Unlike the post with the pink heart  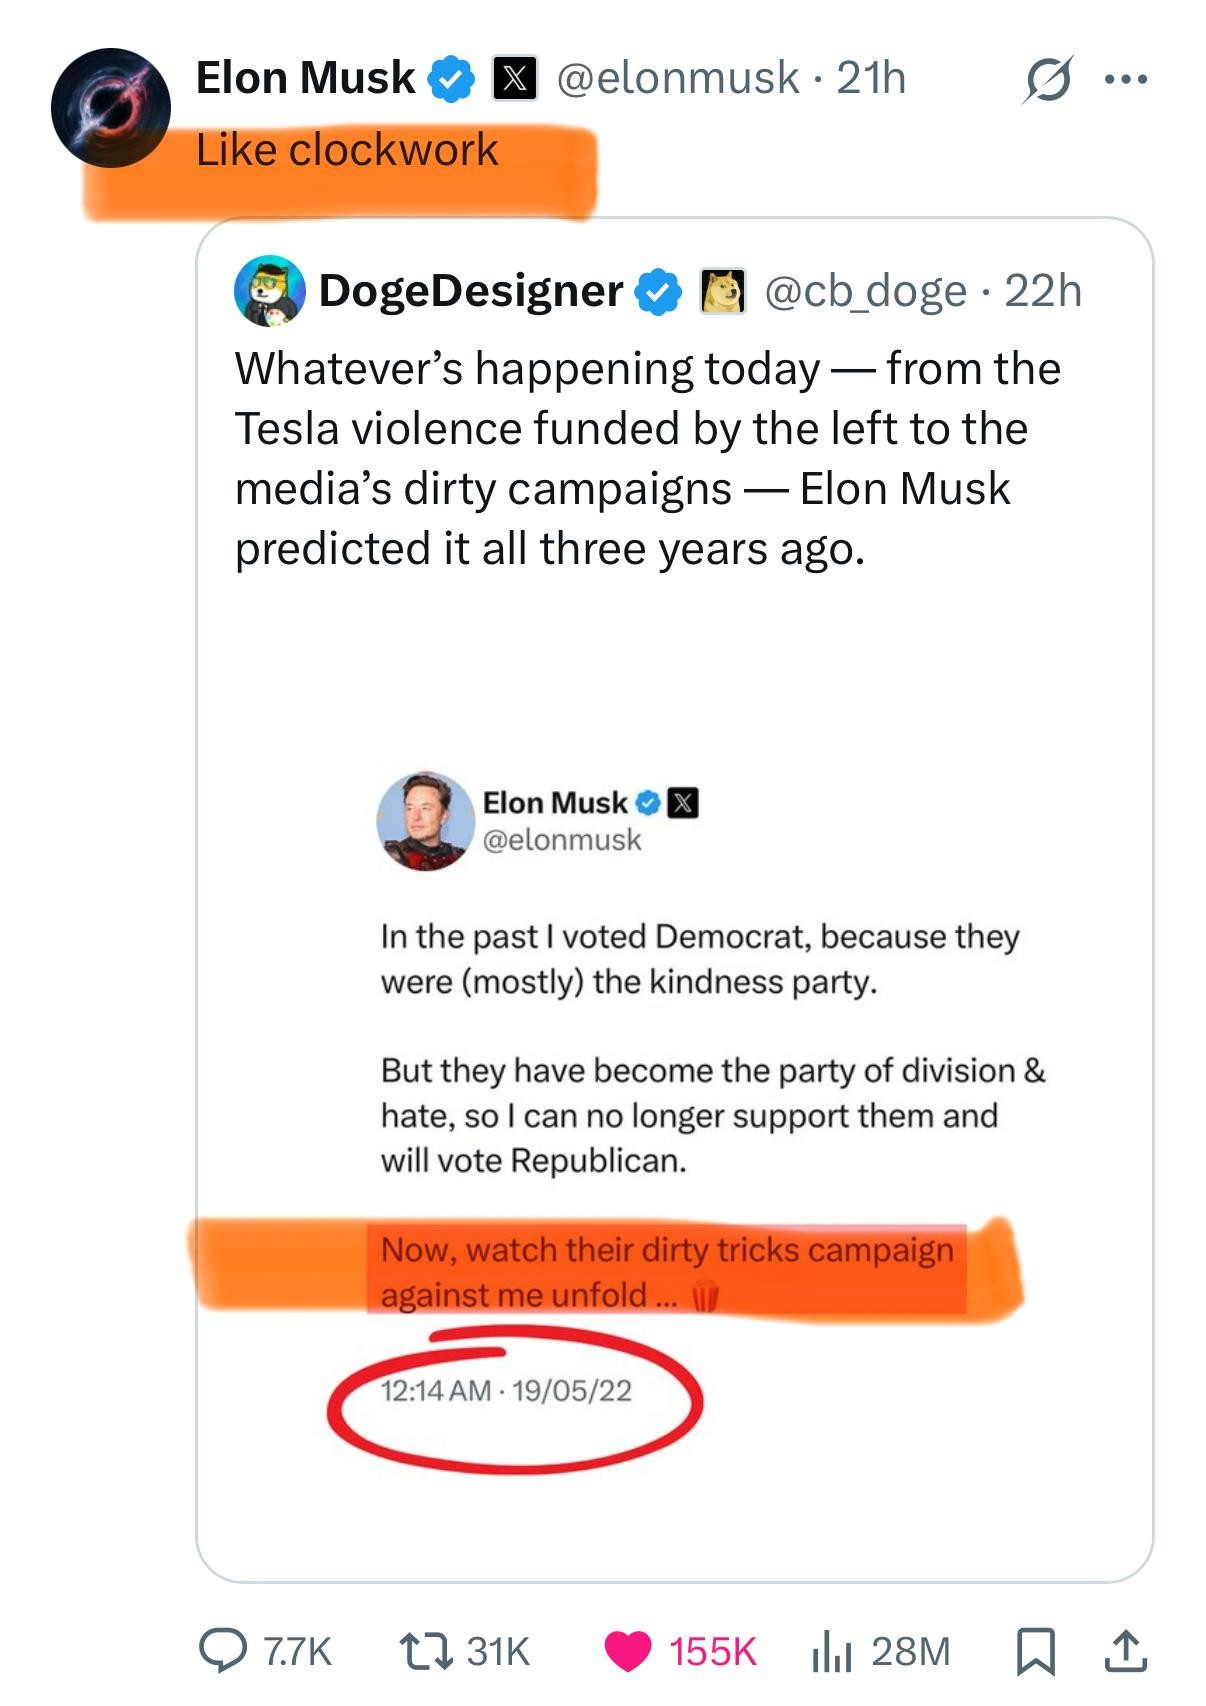pyautogui.click(x=628, y=1650)
